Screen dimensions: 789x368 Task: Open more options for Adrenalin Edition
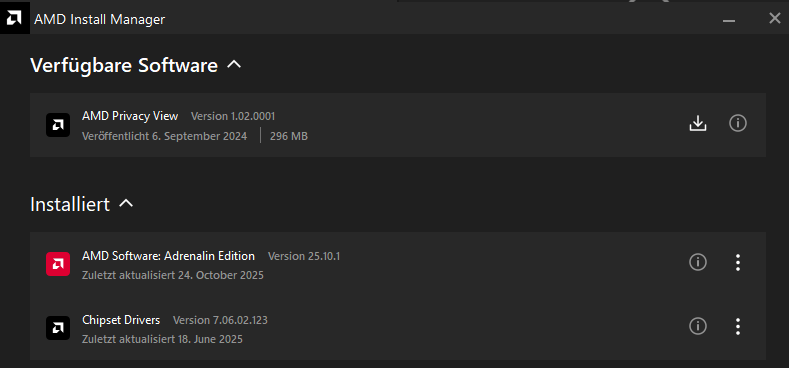[x=738, y=262]
